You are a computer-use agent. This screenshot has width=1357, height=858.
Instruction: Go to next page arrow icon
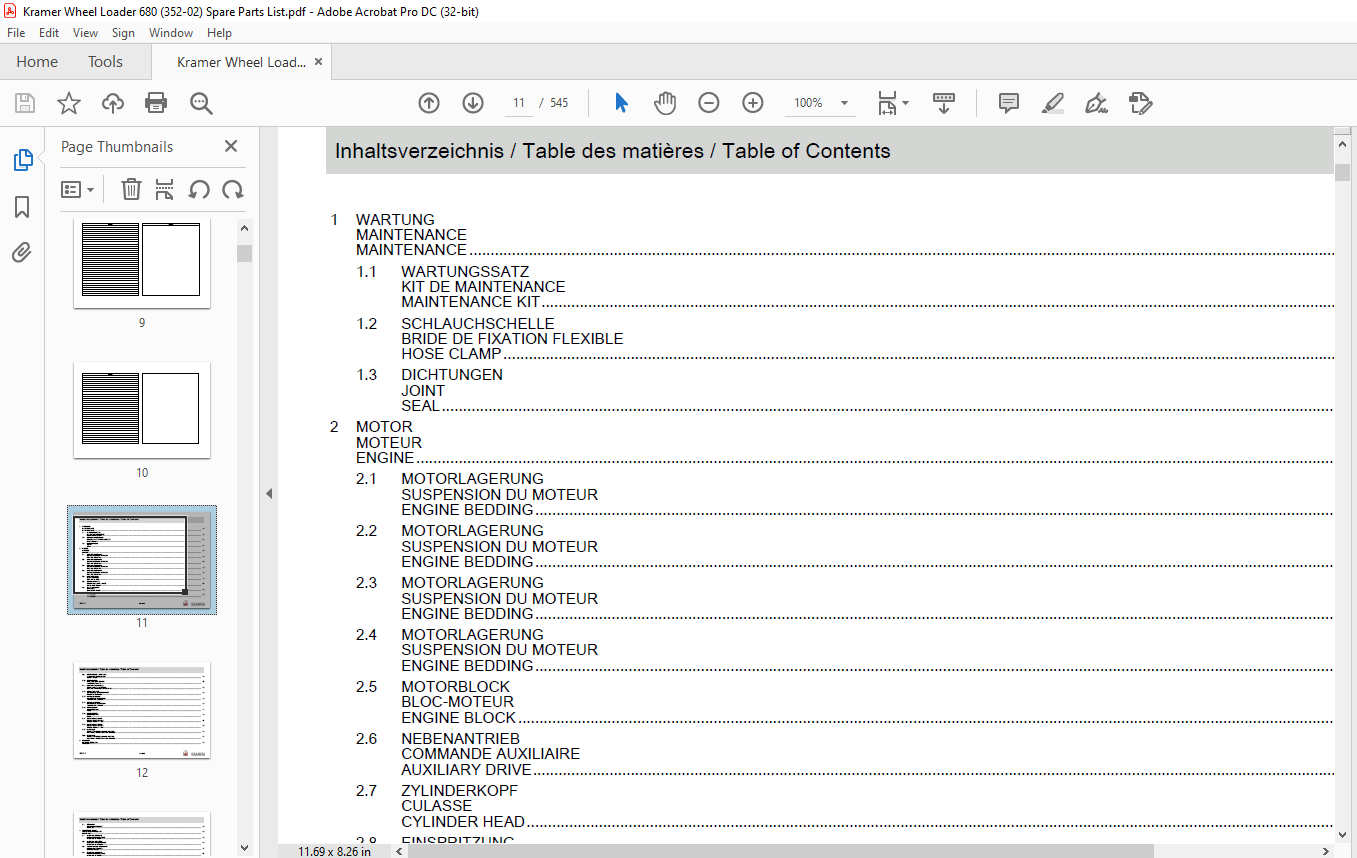coord(473,103)
